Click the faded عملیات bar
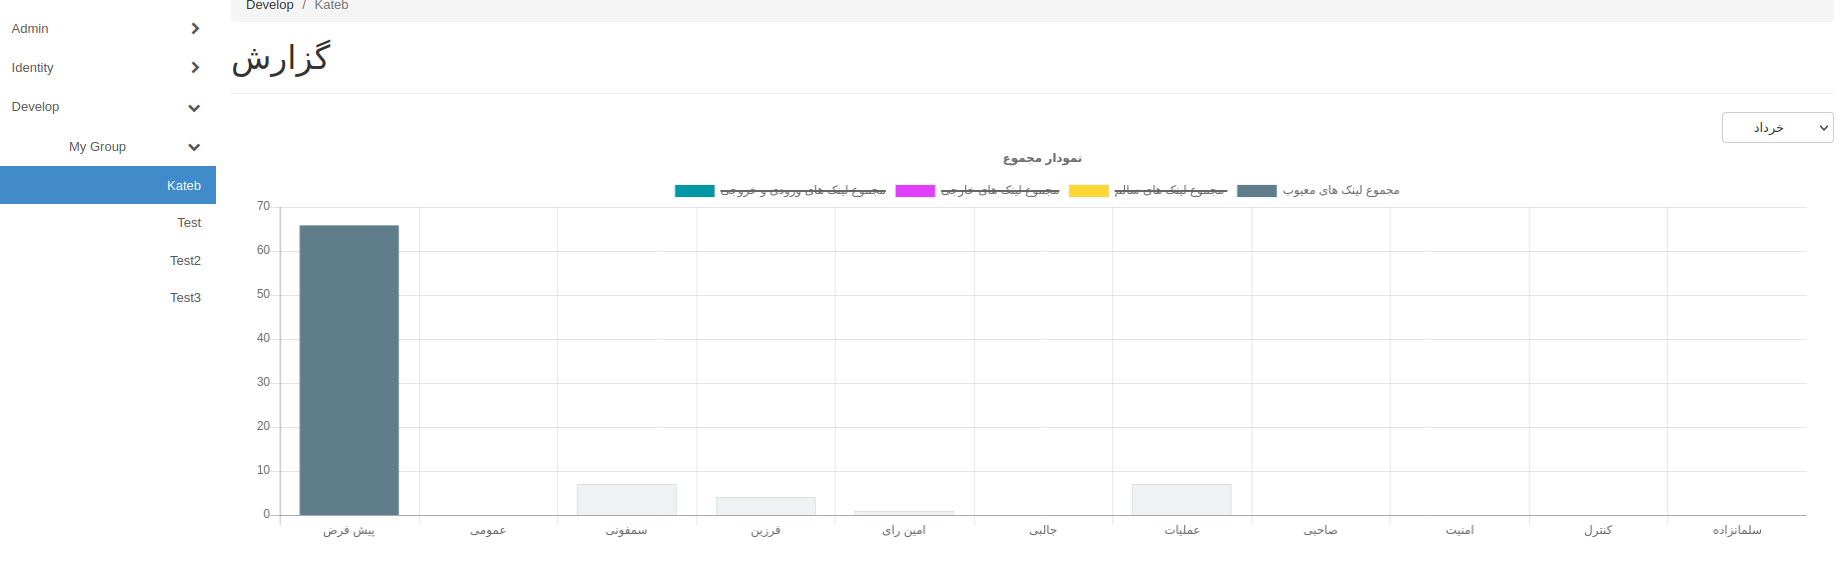This screenshot has width=1844, height=573. coord(1182,500)
